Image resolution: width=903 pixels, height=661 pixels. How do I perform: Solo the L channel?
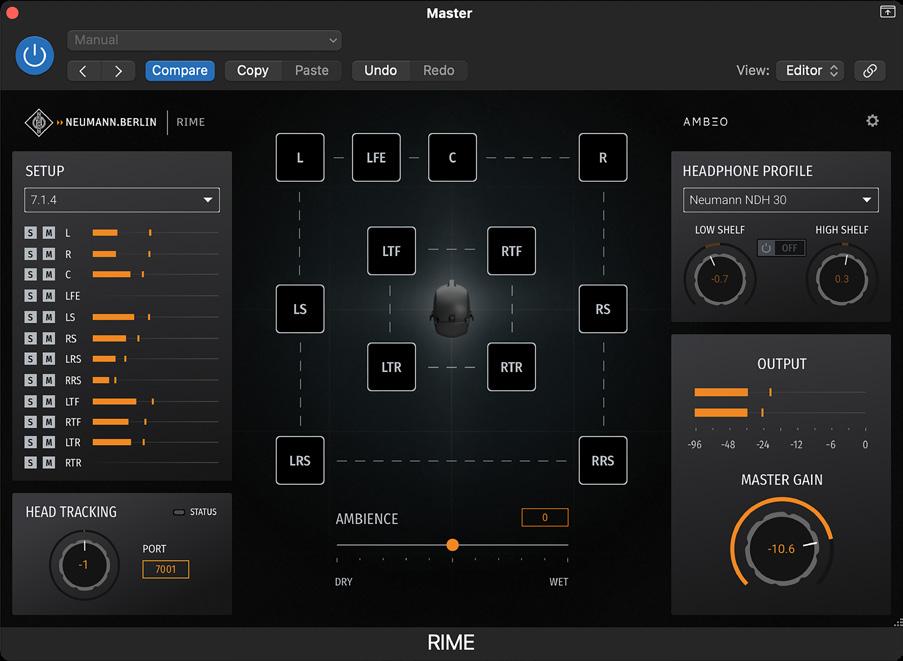[31, 233]
